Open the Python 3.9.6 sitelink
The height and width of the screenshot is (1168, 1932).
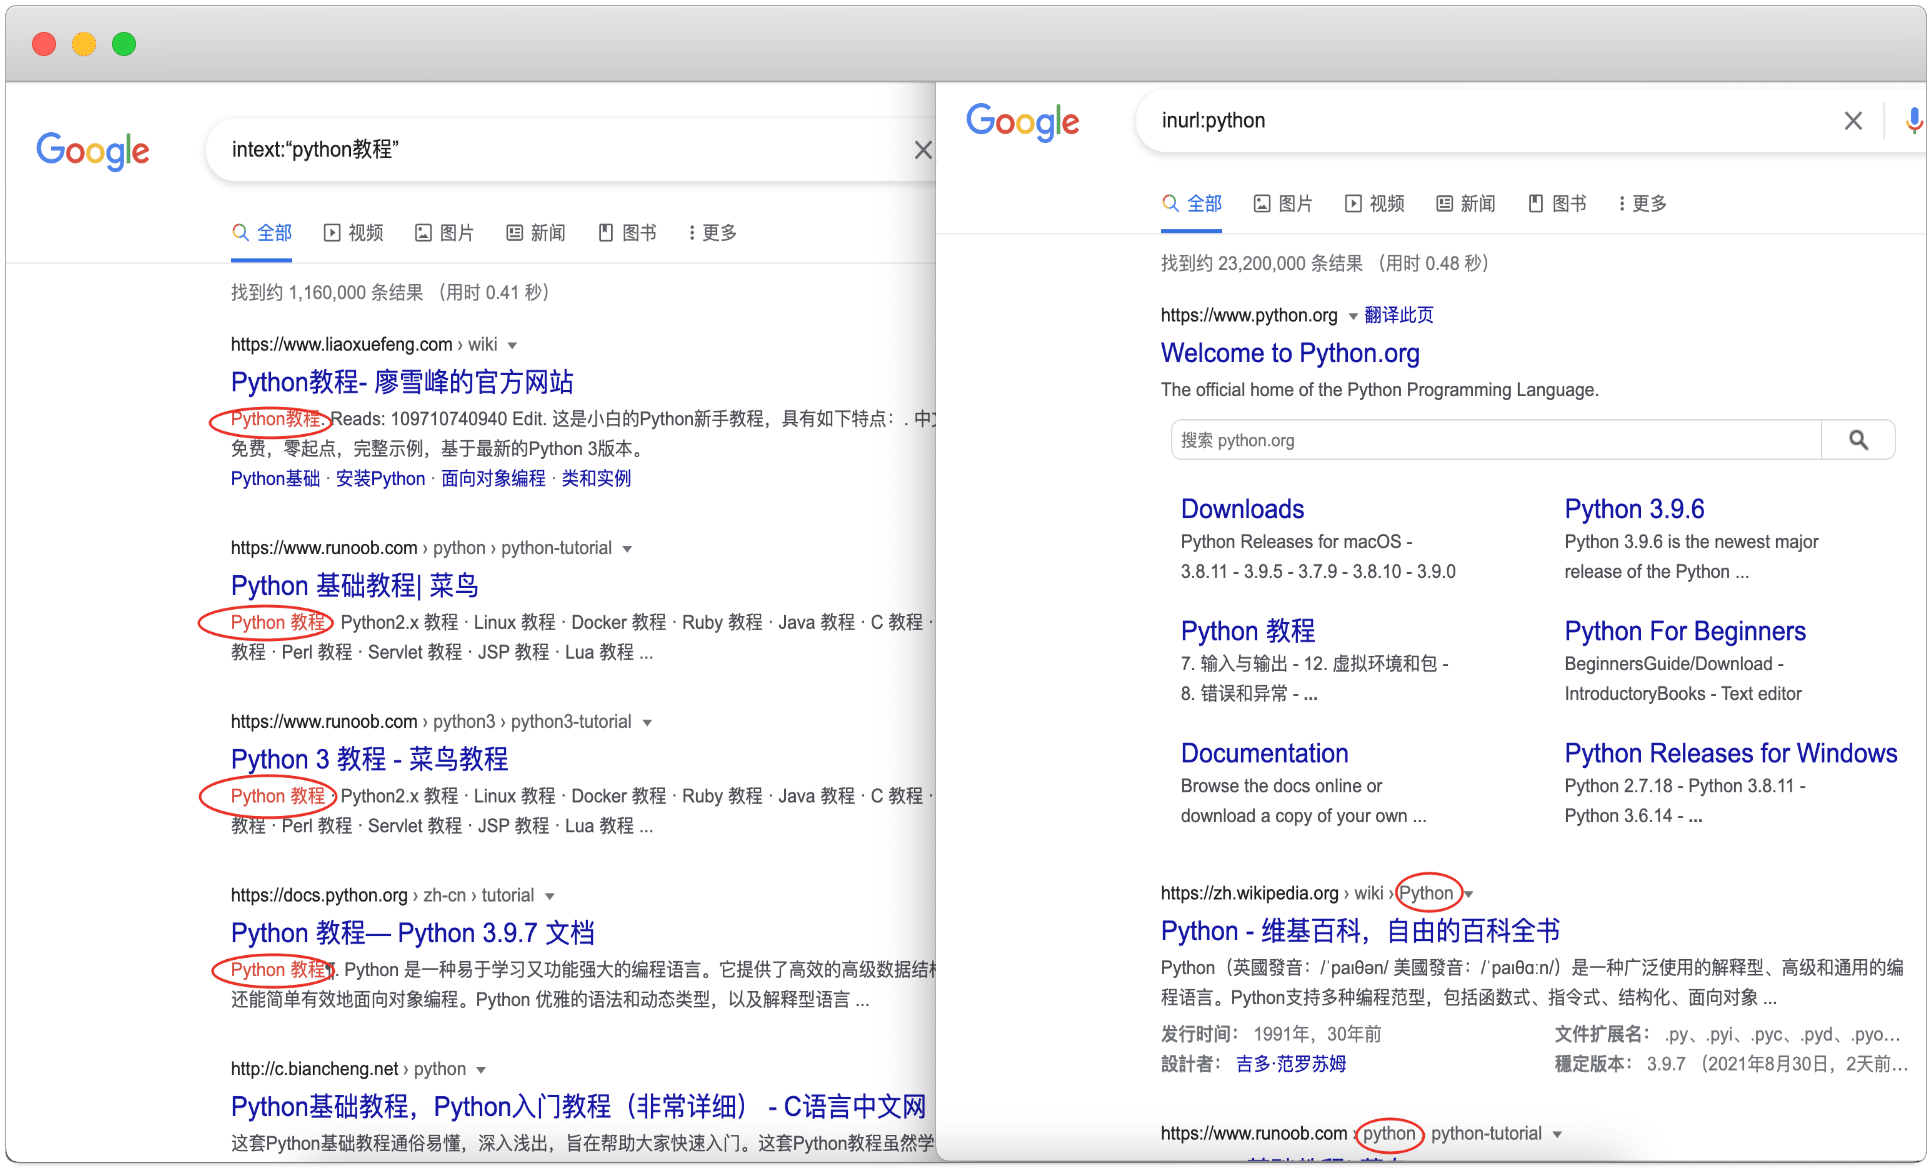tap(1634, 509)
